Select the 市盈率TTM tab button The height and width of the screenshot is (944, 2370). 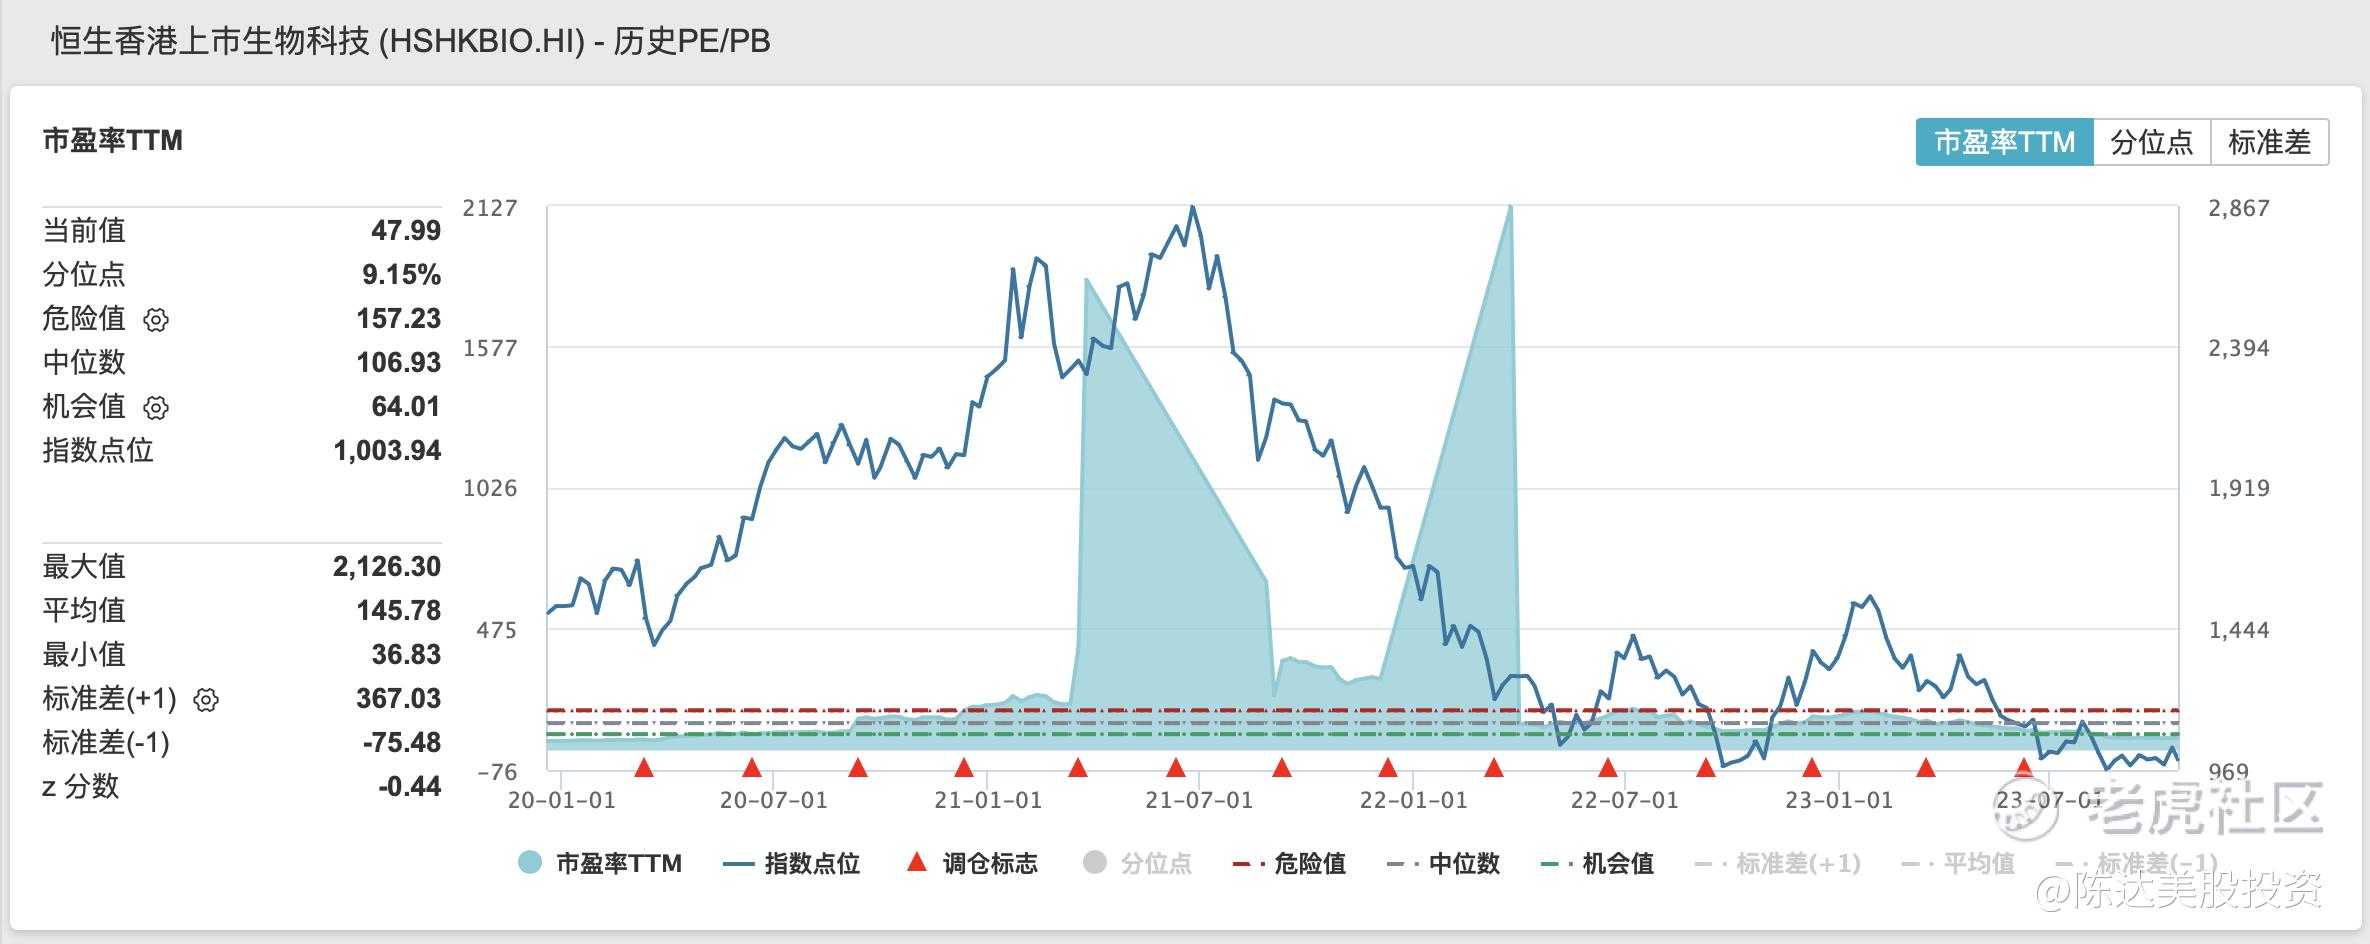click(2005, 142)
